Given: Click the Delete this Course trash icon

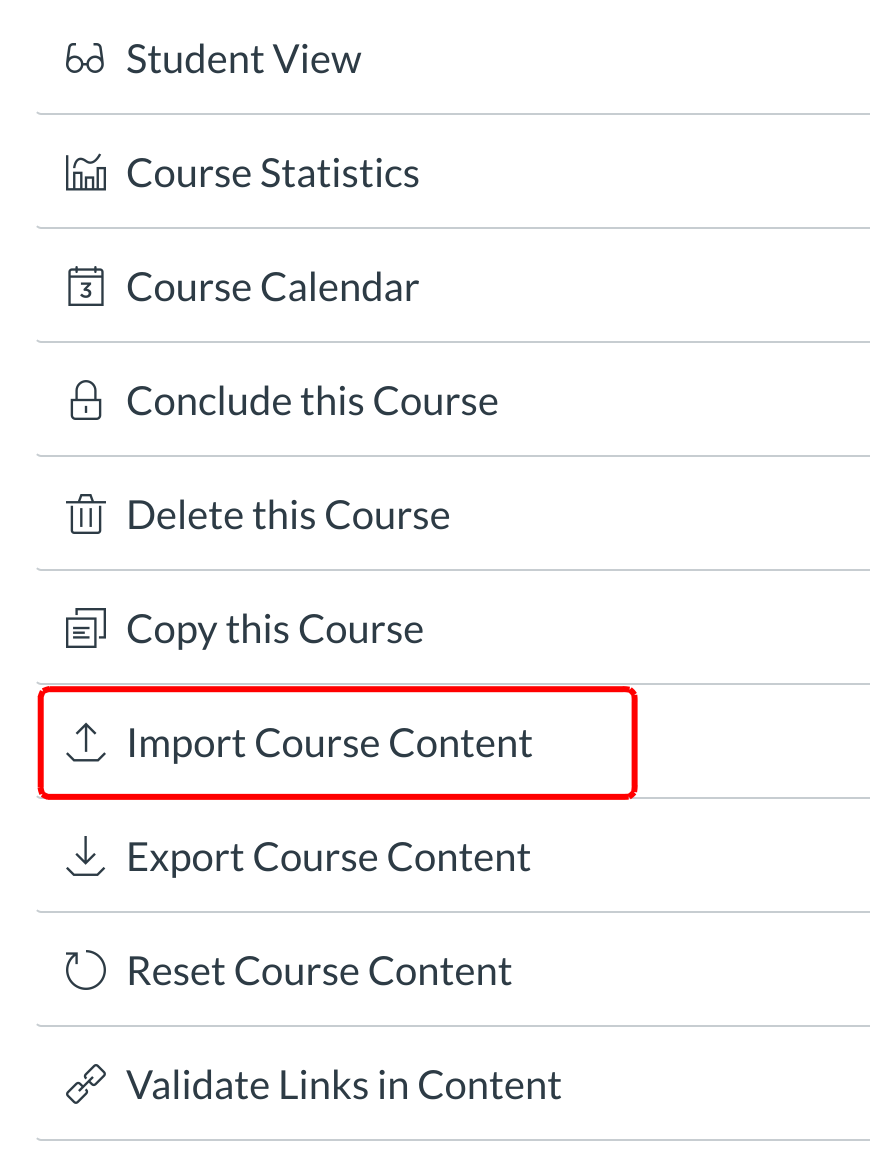Looking at the screenshot, I should pos(85,516).
